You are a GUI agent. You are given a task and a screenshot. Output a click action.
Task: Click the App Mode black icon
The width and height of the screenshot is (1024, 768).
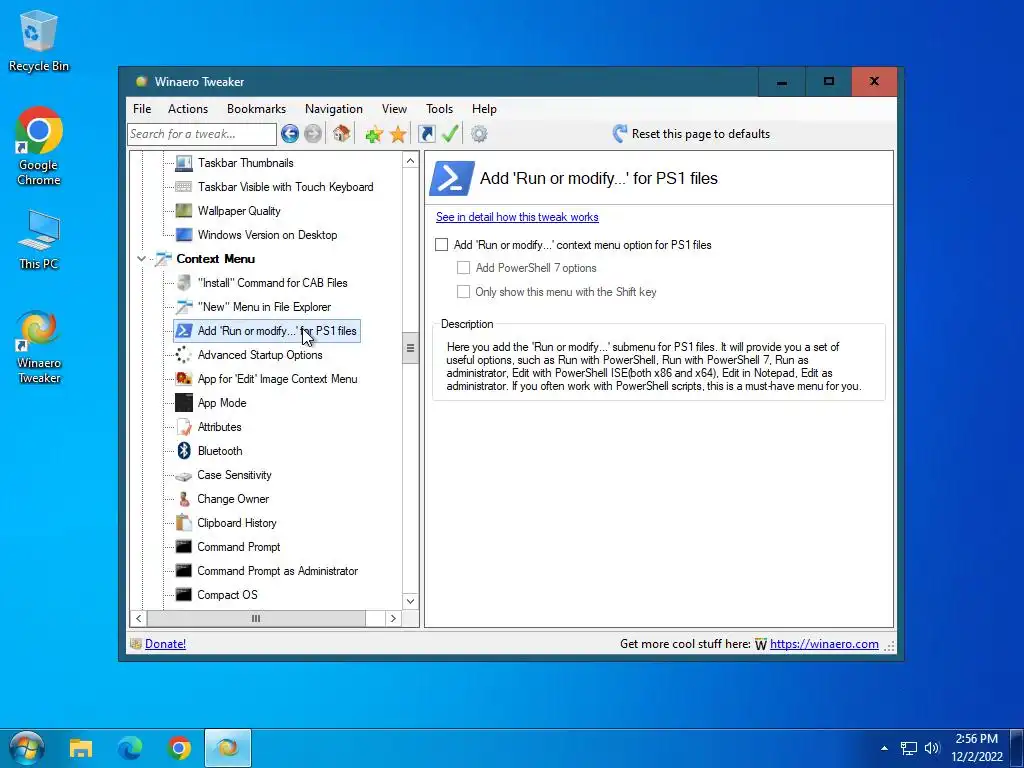[x=184, y=403]
